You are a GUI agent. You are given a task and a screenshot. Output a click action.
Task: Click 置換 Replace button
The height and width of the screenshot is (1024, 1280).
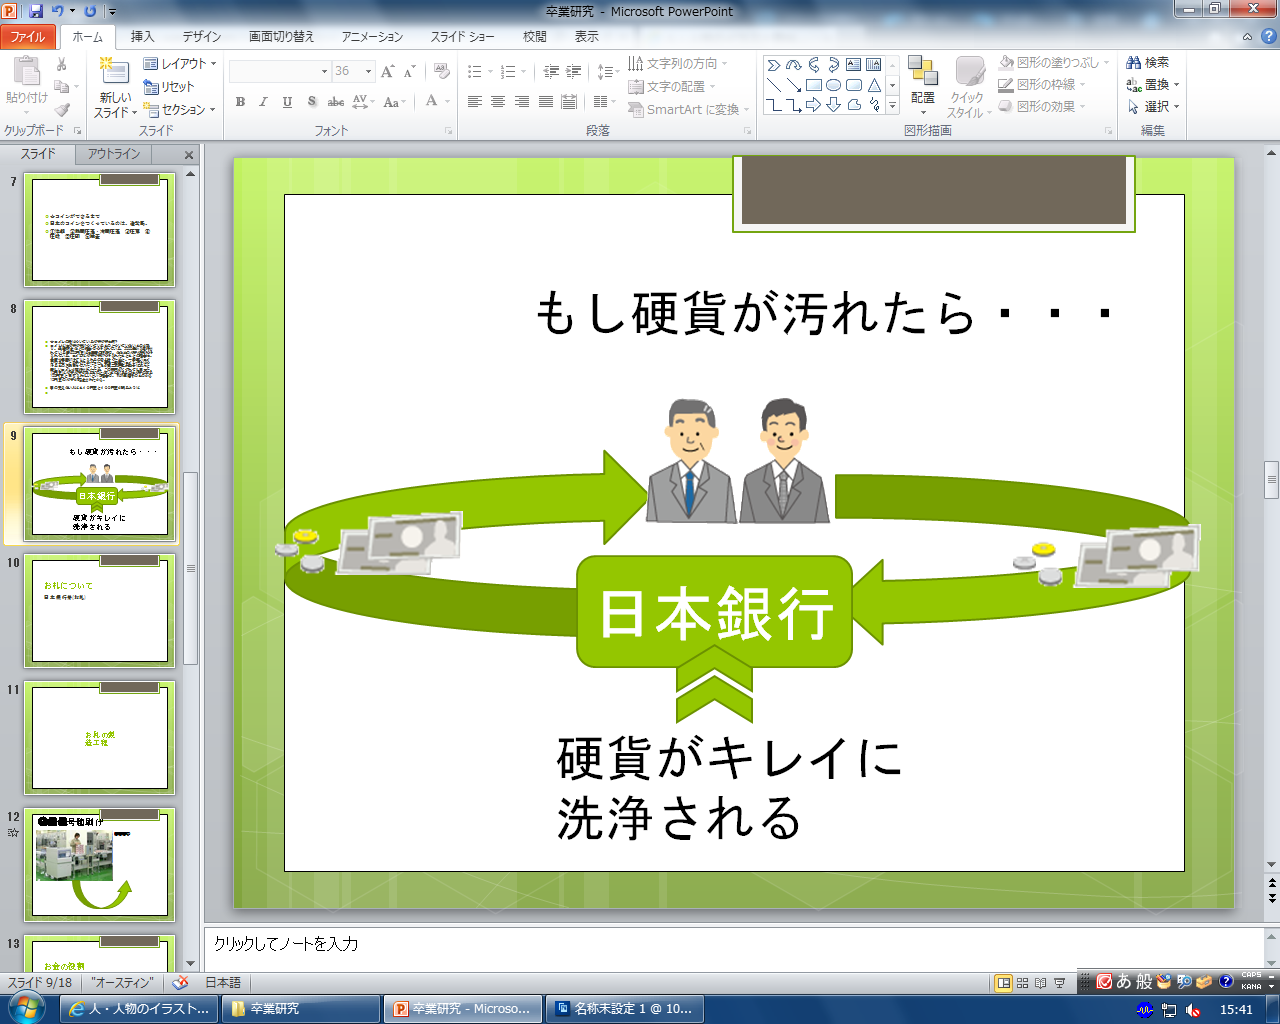coord(1153,85)
